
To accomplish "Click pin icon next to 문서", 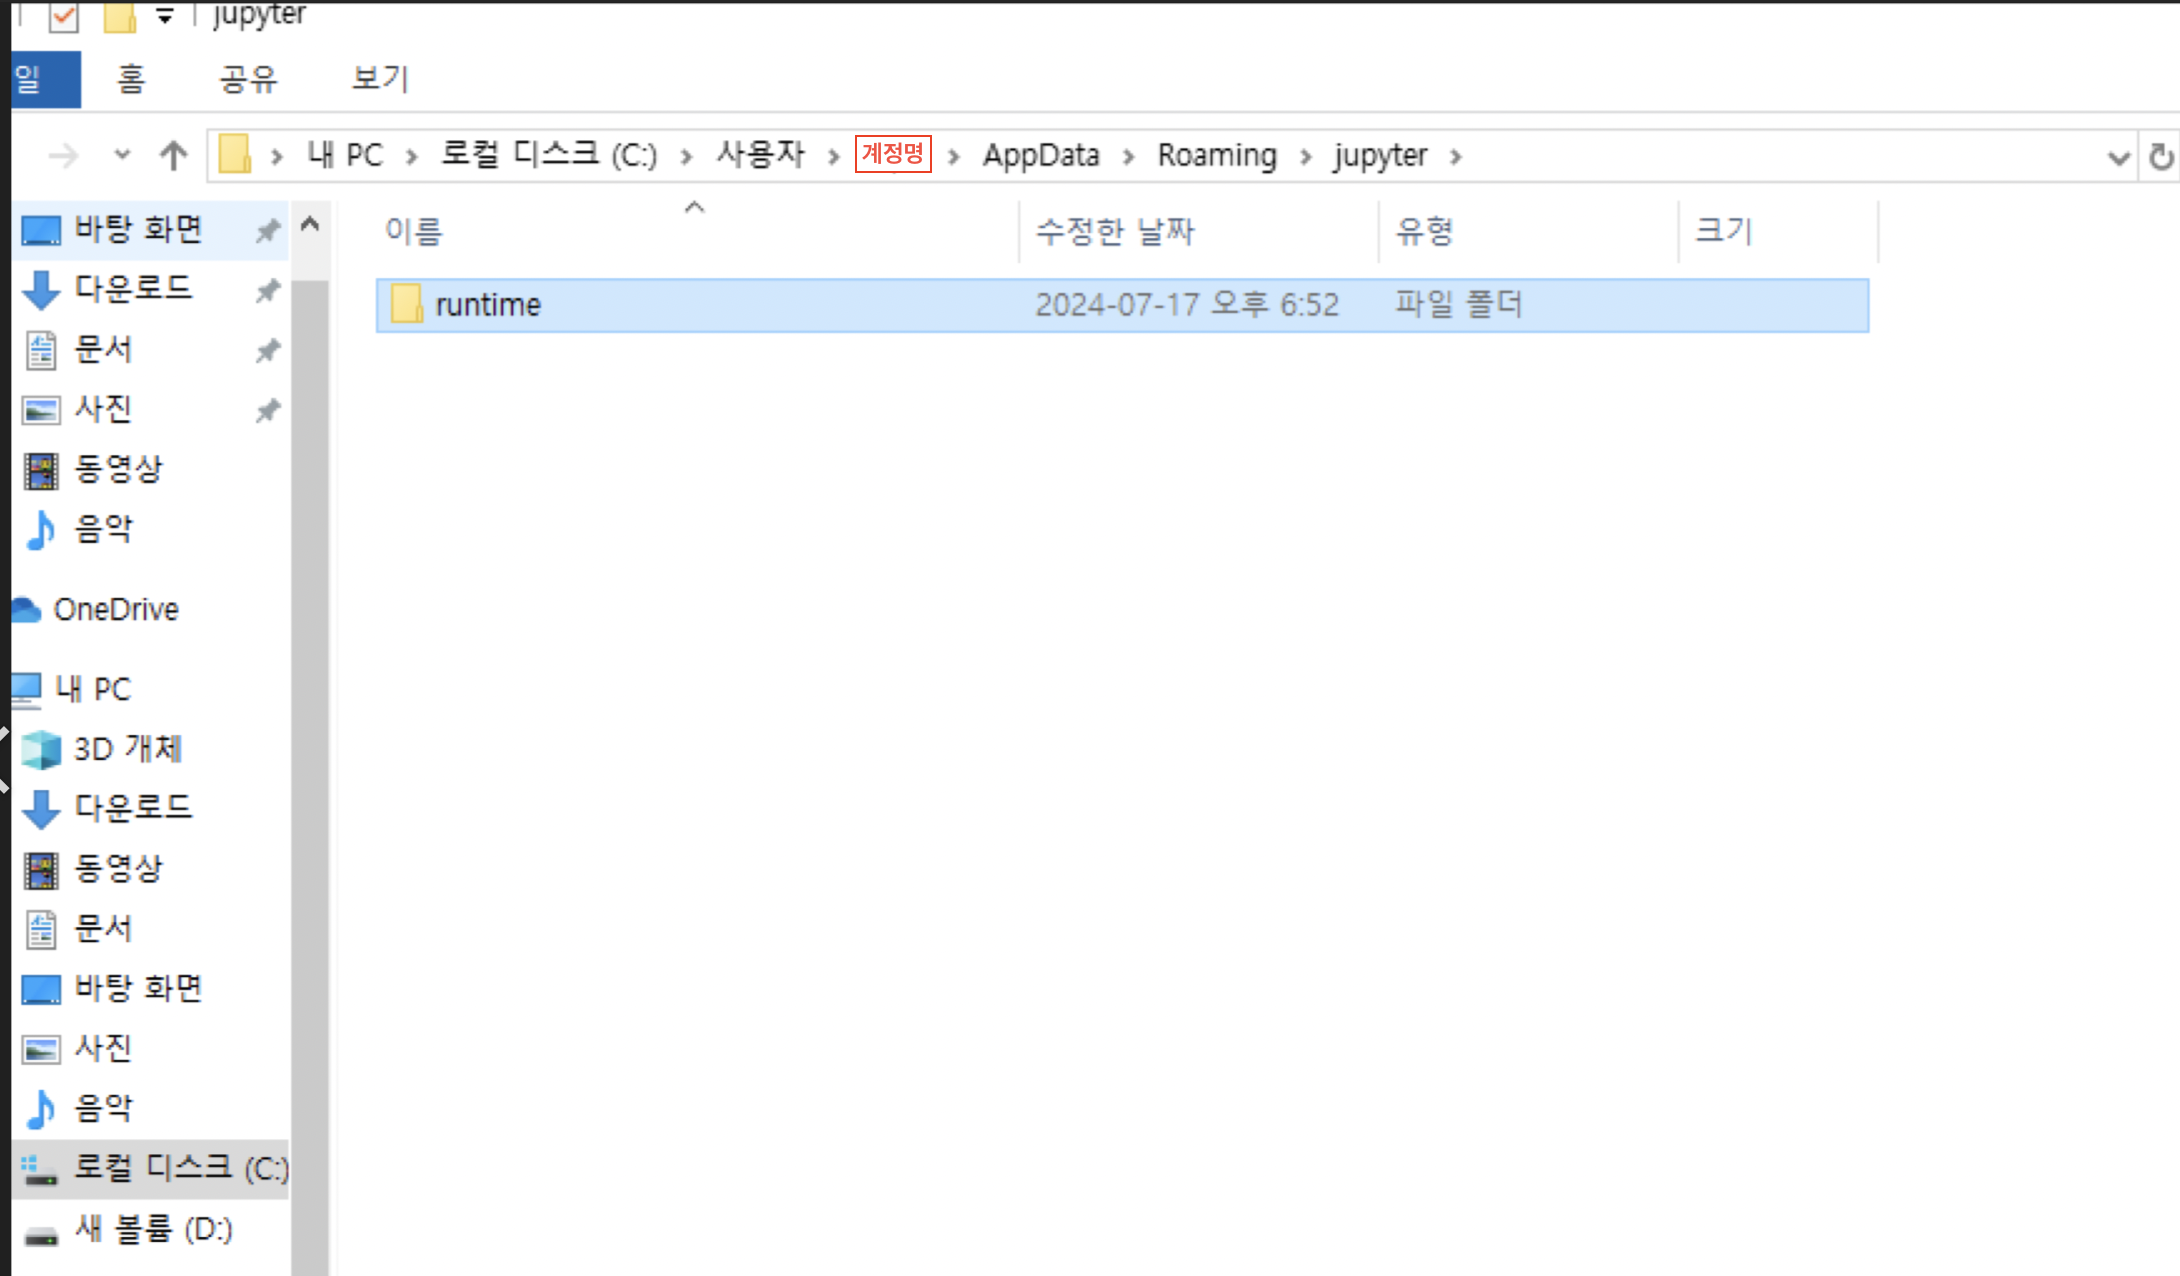I will coord(267,351).
